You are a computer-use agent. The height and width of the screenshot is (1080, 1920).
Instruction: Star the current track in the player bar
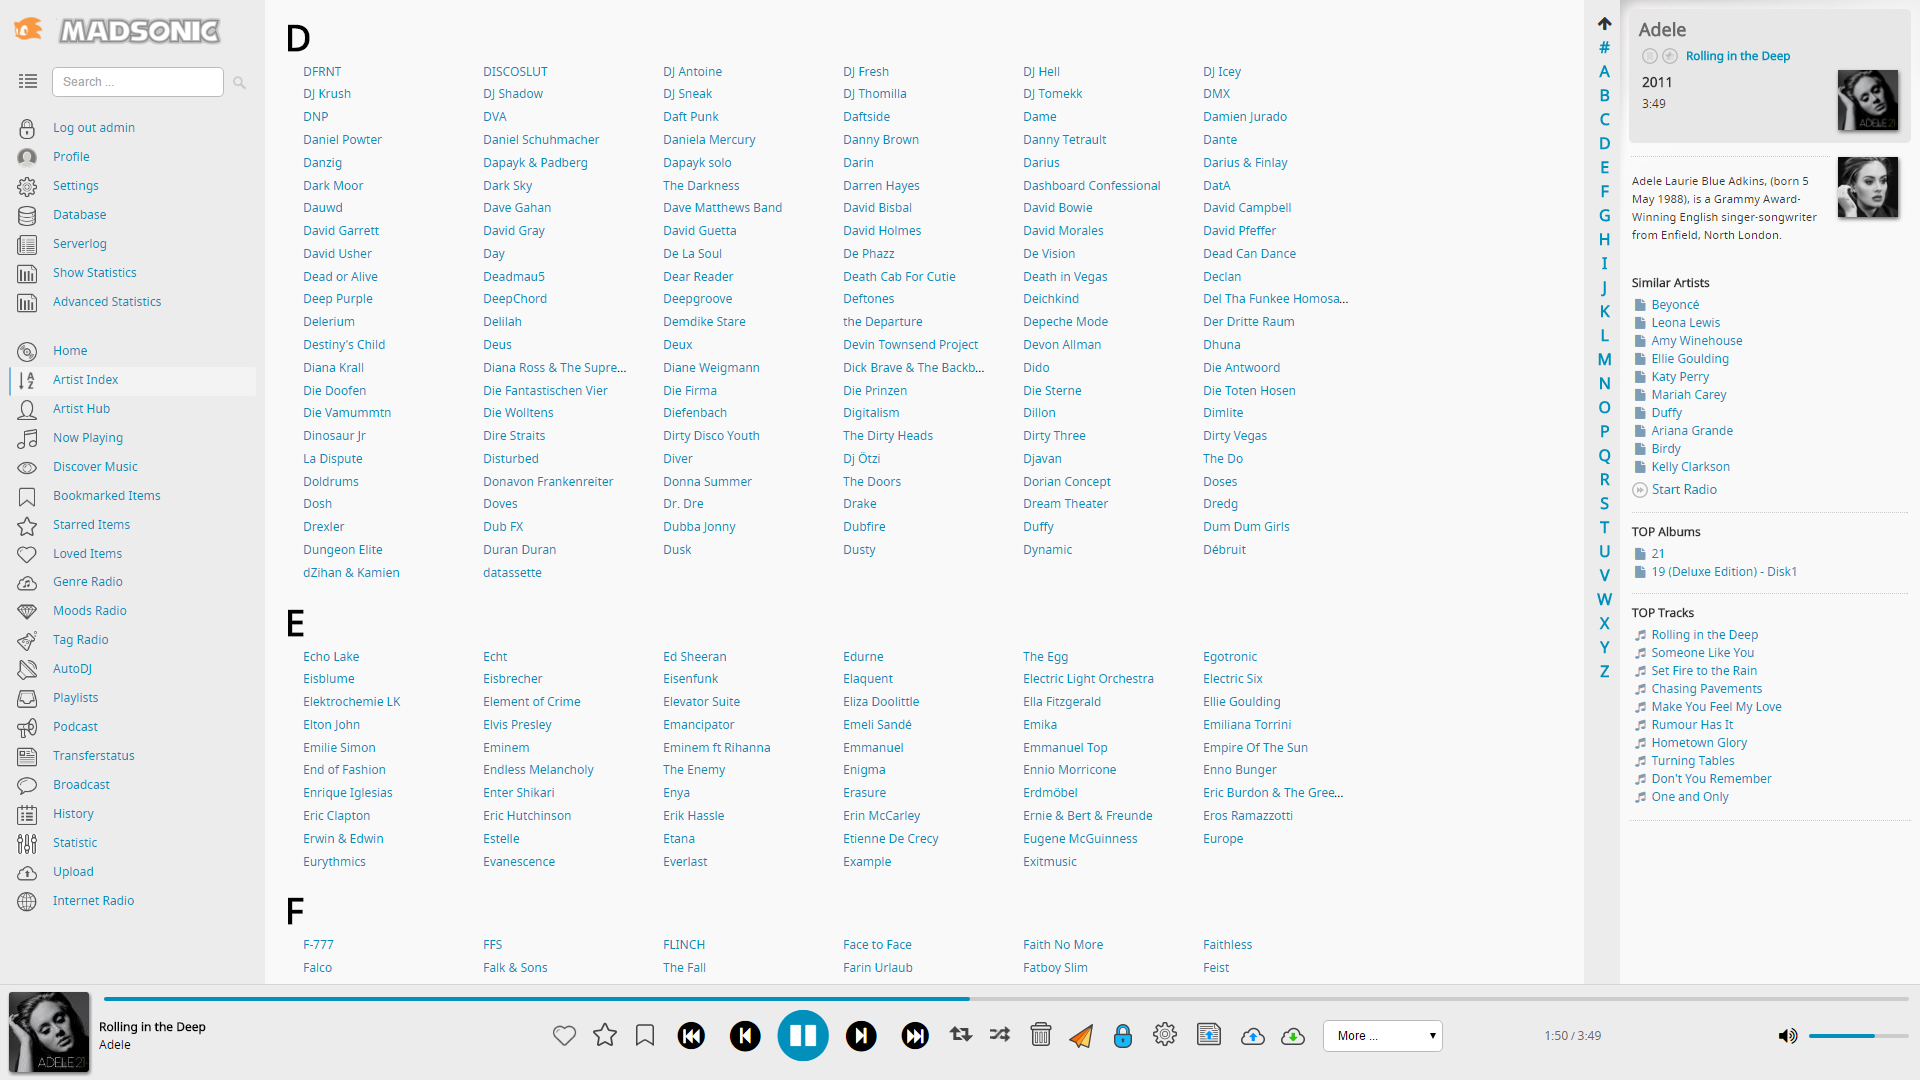(x=605, y=1036)
